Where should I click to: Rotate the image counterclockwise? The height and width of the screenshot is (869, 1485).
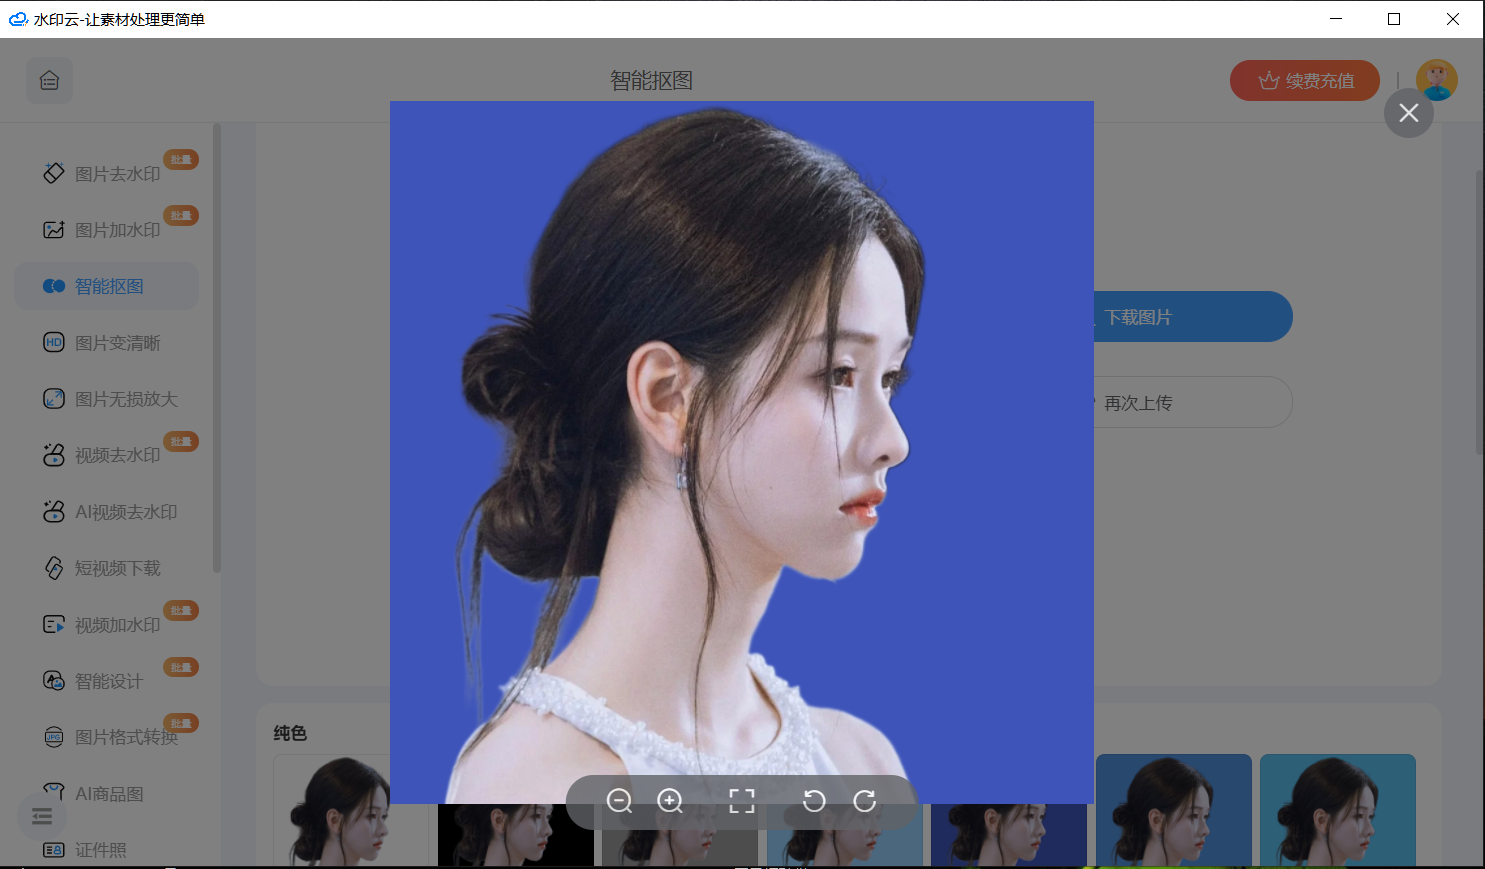click(x=814, y=801)
